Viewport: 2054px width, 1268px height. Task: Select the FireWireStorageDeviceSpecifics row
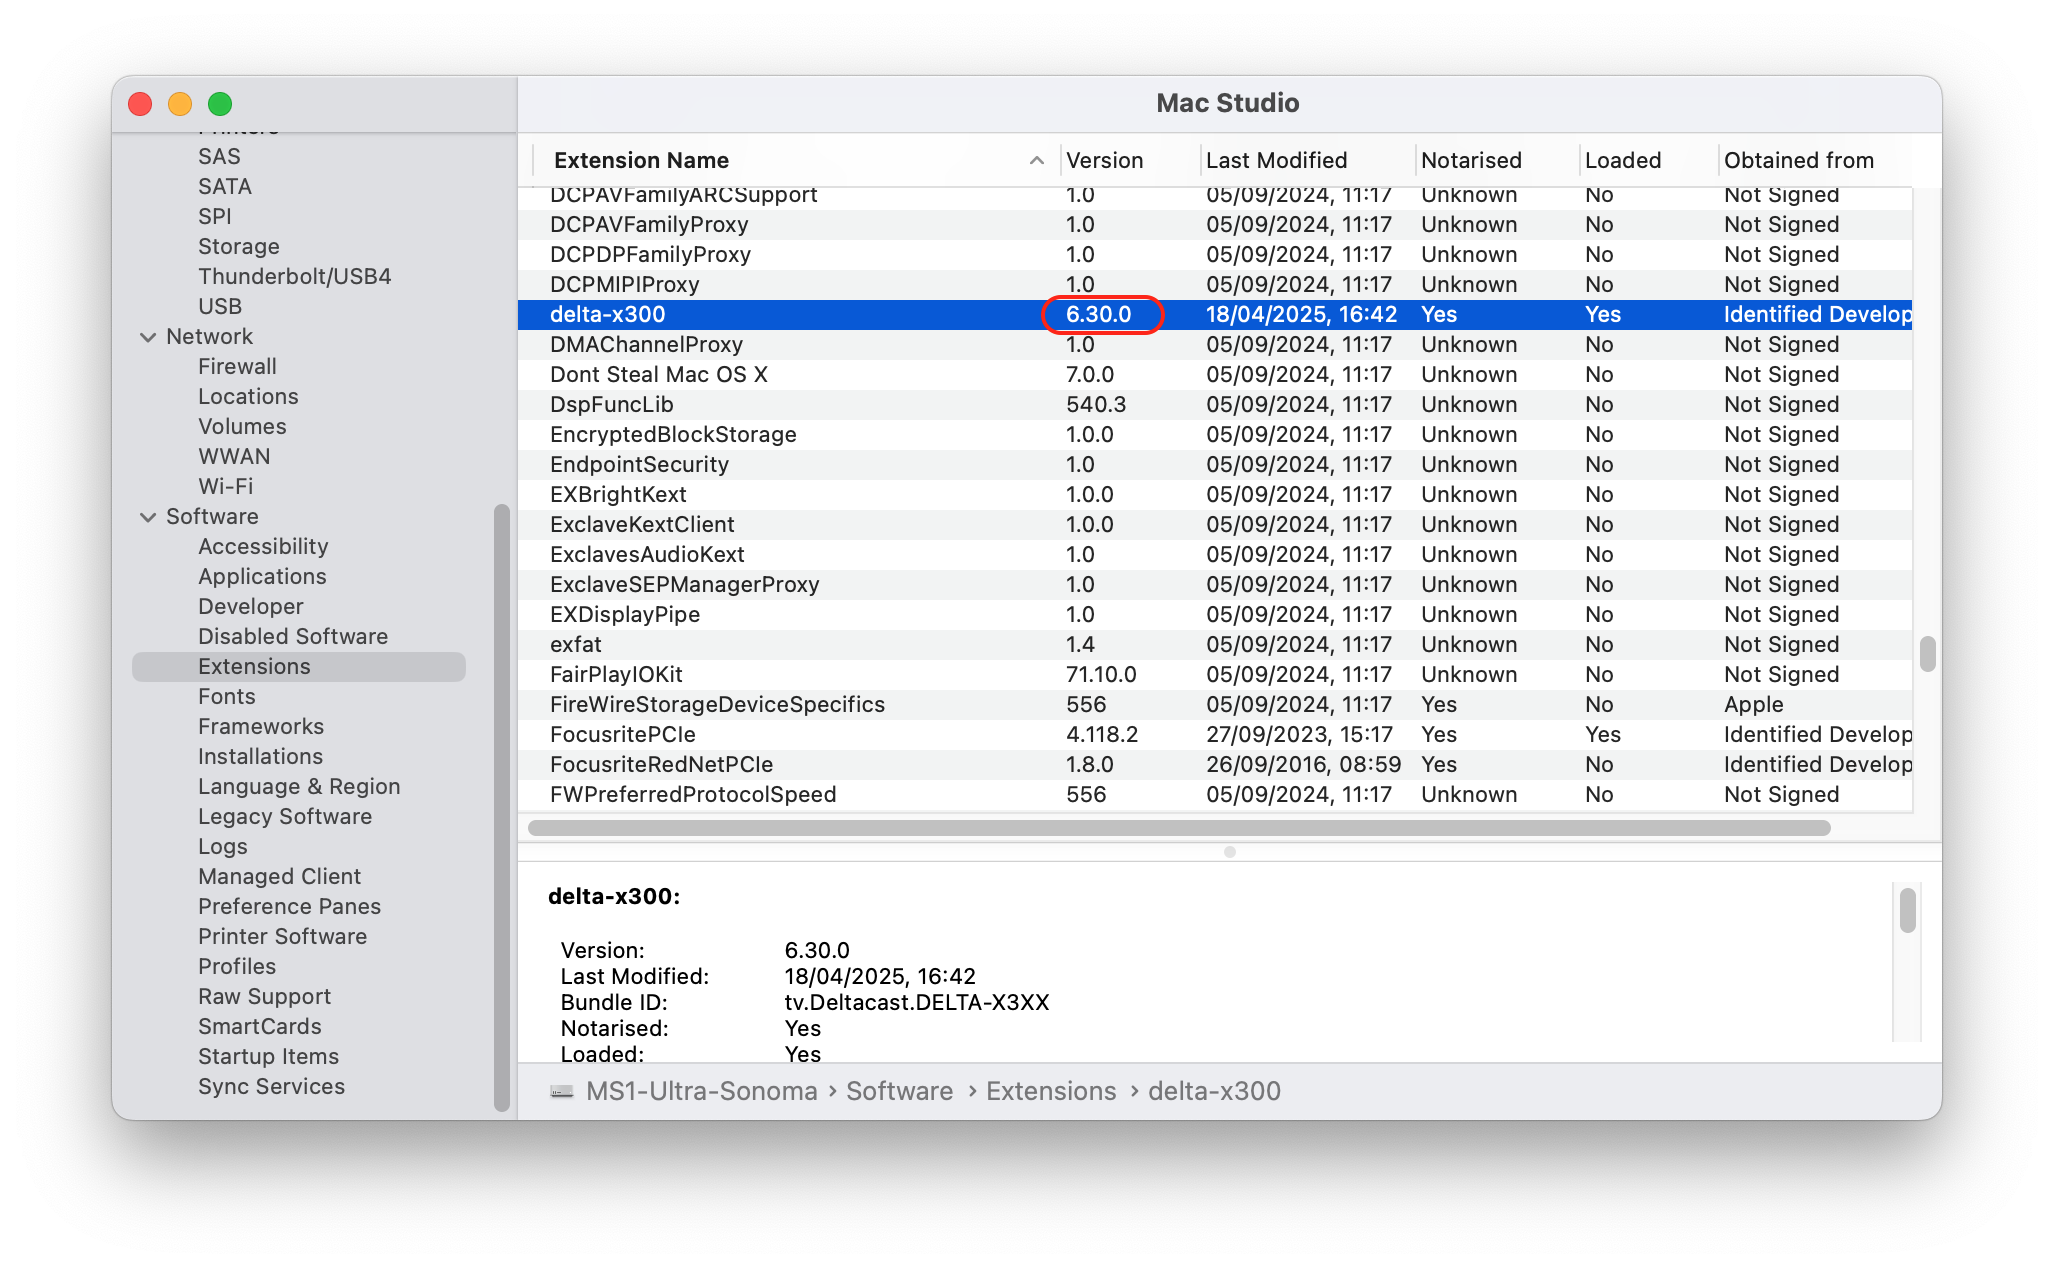[x=1215, y=705]
